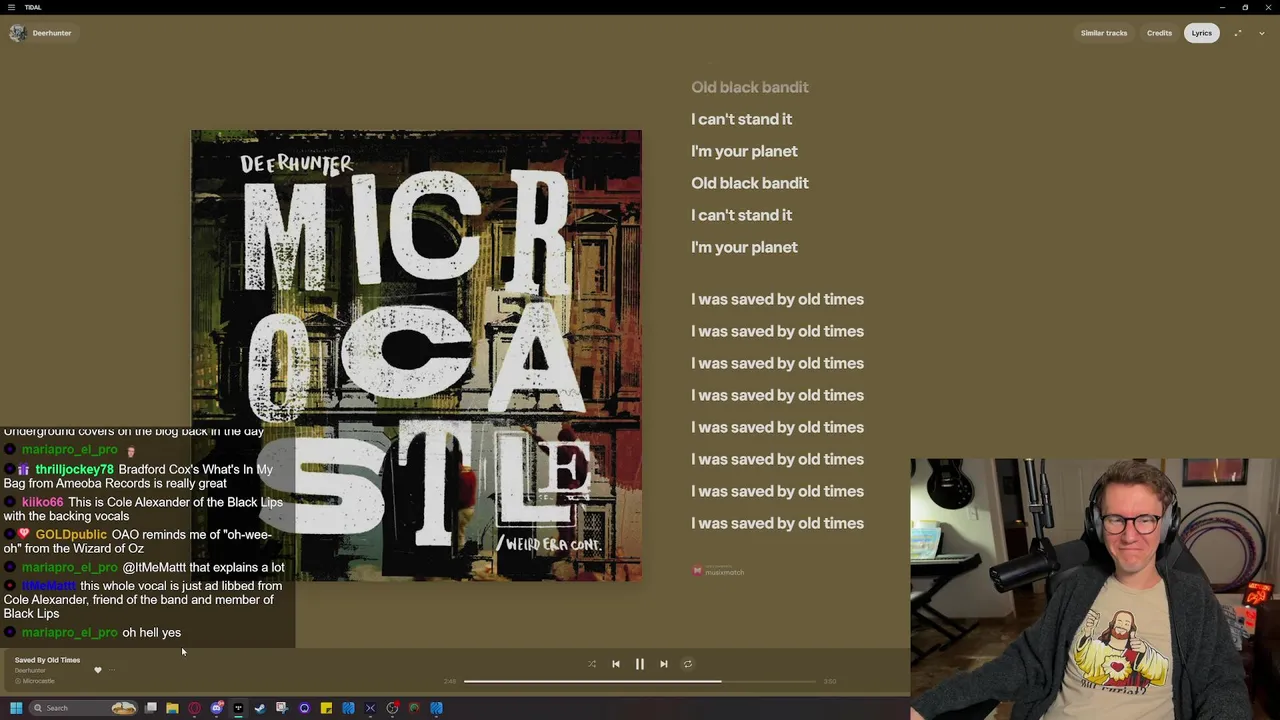This screenshot has height=720, width=1280.
Task: Jump to first 'I'm your planet' lyric
Action: coord(744,151)
